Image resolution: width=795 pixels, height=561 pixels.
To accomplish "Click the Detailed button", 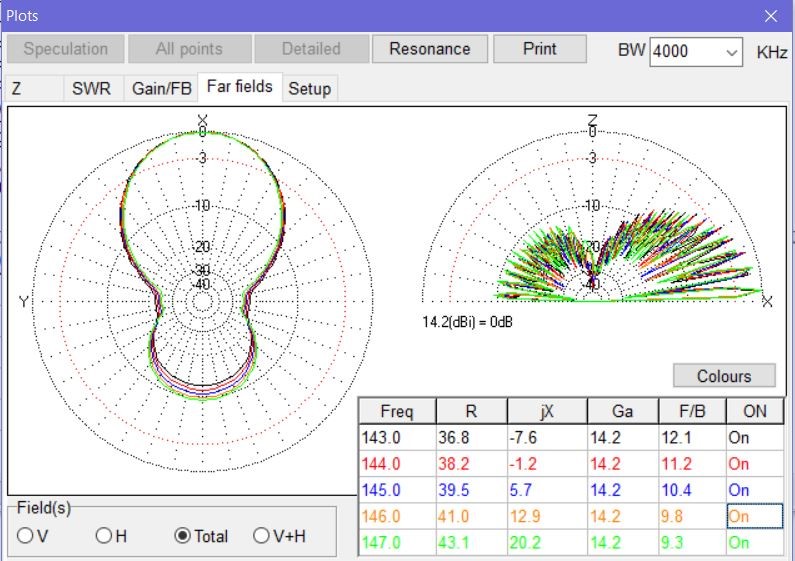I will click(311, 49).
